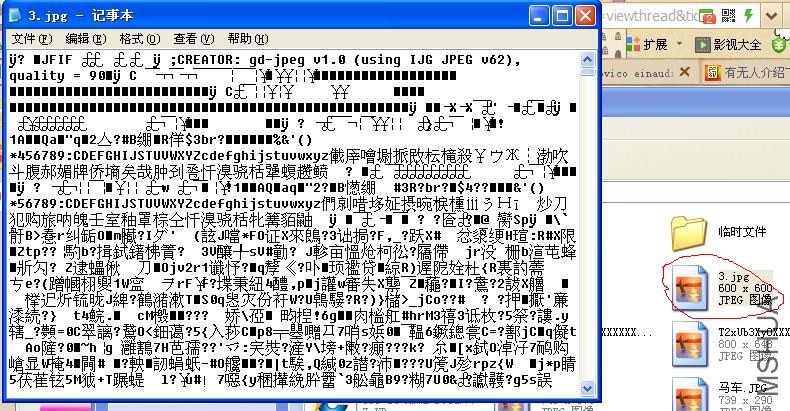Open the 查看(V) menu
The width and height of the screenshot is (790, 411).
[193, 38]
